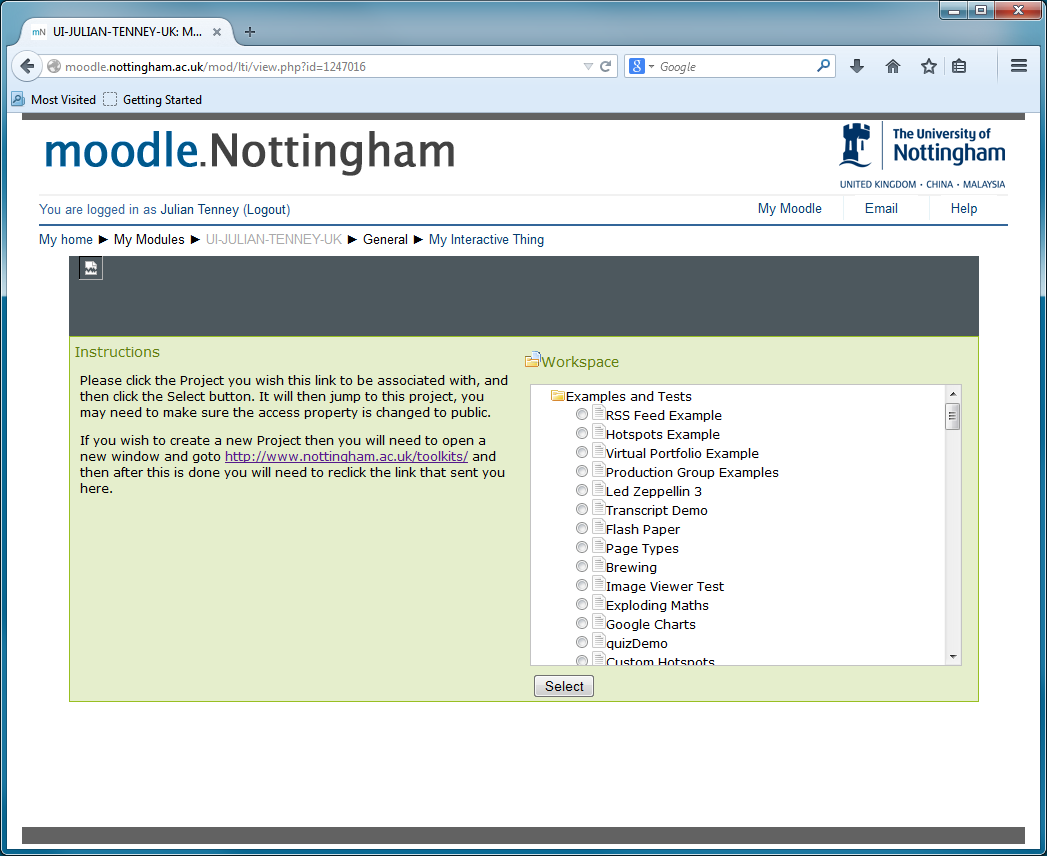Open the downloads arrow icon
The image size is (1047, 856).
click(x=857, y=66)
